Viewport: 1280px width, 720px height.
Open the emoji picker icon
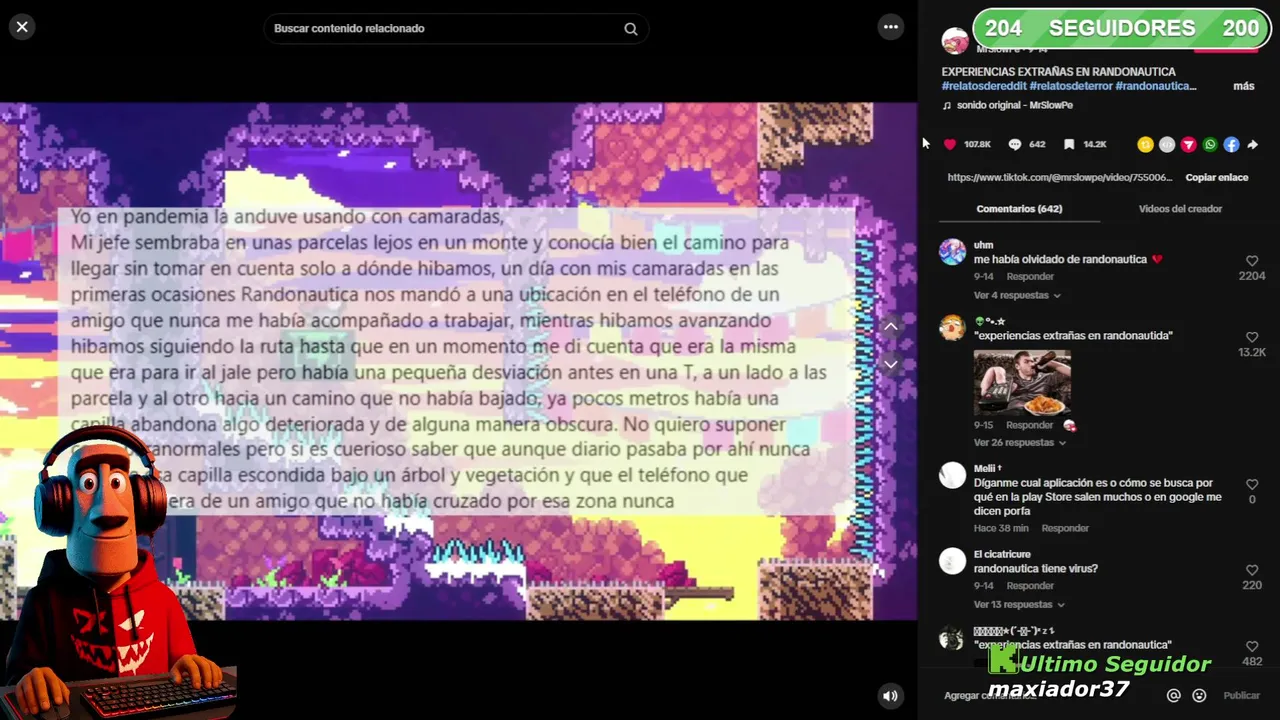click(1199, 696)
